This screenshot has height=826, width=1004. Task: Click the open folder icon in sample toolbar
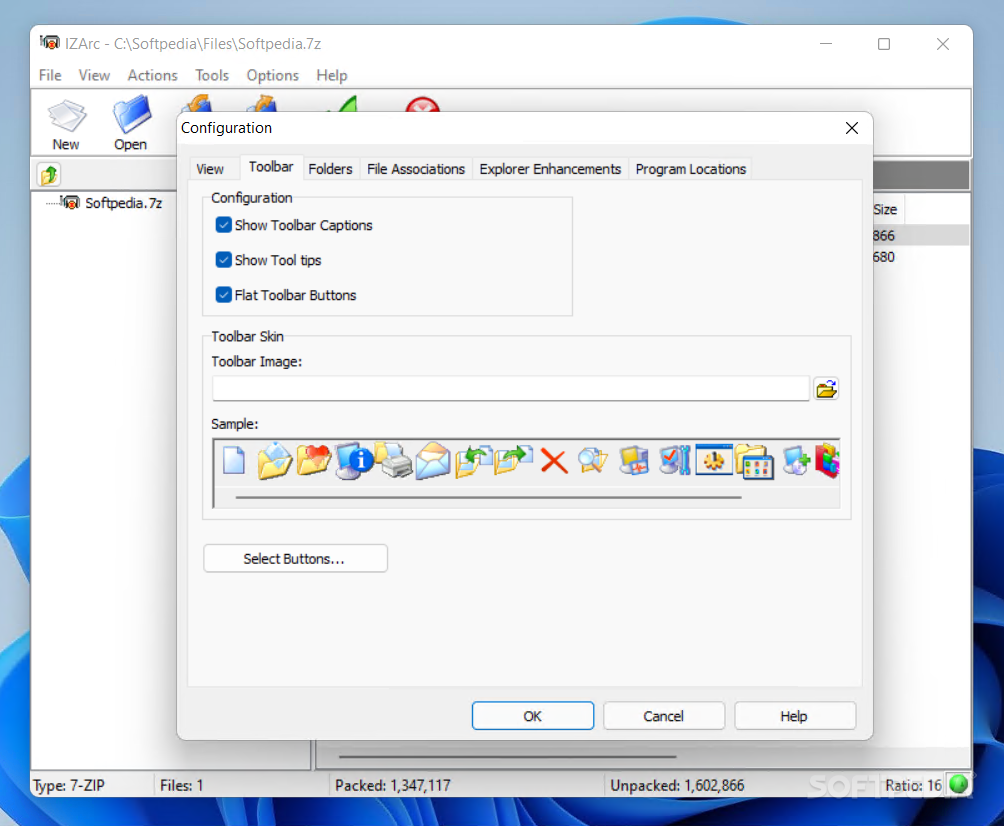(273, 461)
